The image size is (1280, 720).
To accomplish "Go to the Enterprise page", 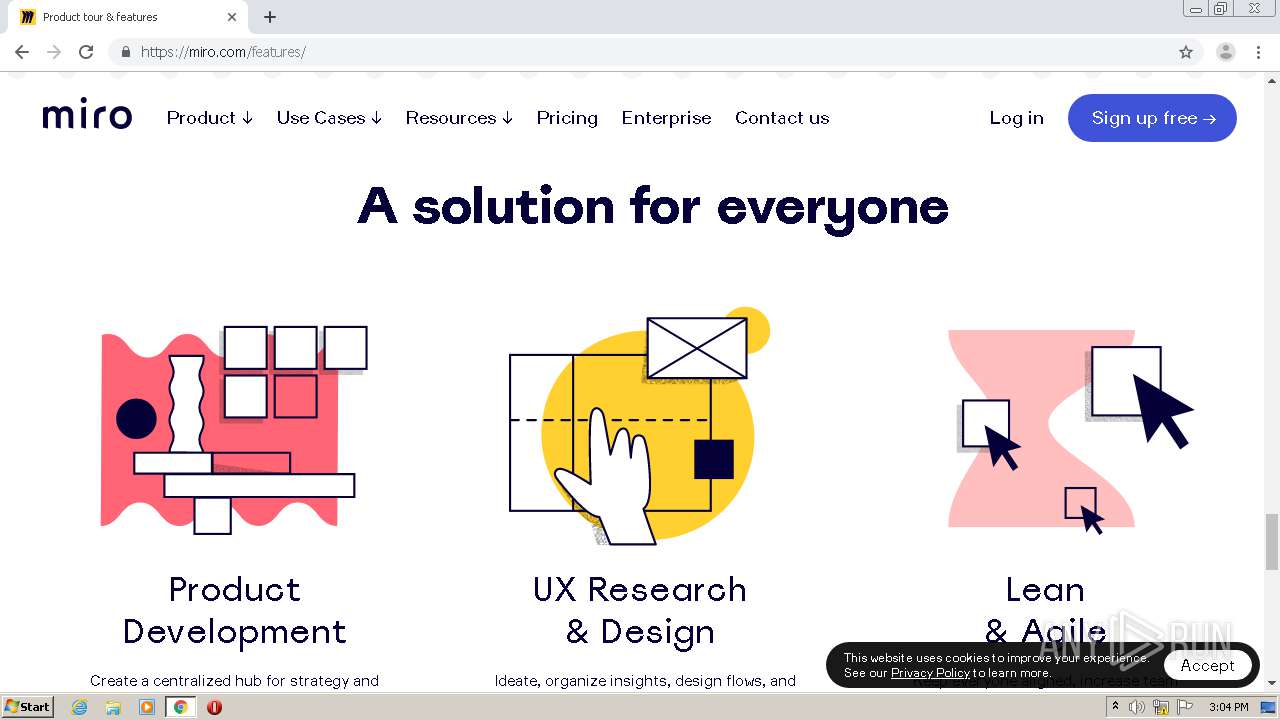I will click(x=666, y=118).
